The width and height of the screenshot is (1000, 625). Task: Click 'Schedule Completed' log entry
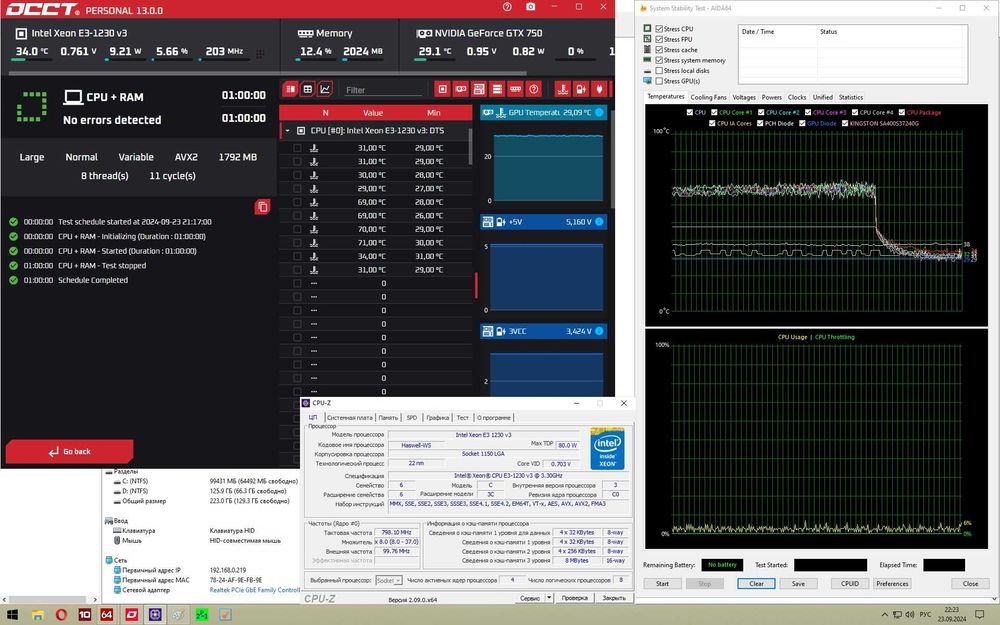click(x=93, y=280)
